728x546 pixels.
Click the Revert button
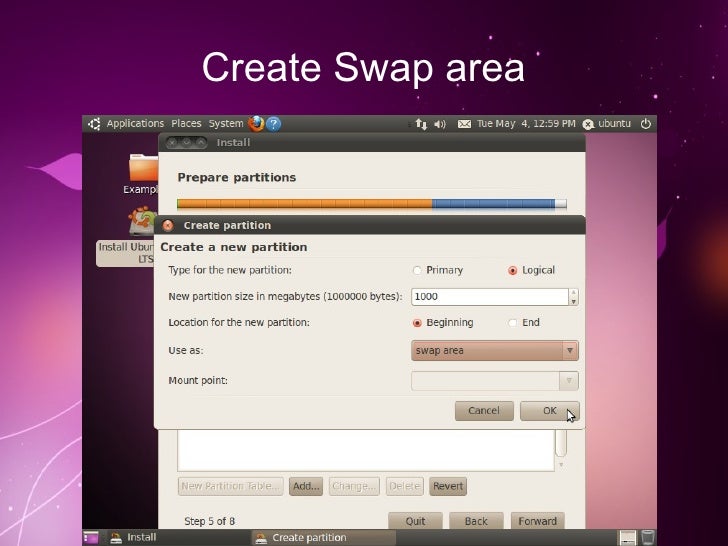pos(448,486)
